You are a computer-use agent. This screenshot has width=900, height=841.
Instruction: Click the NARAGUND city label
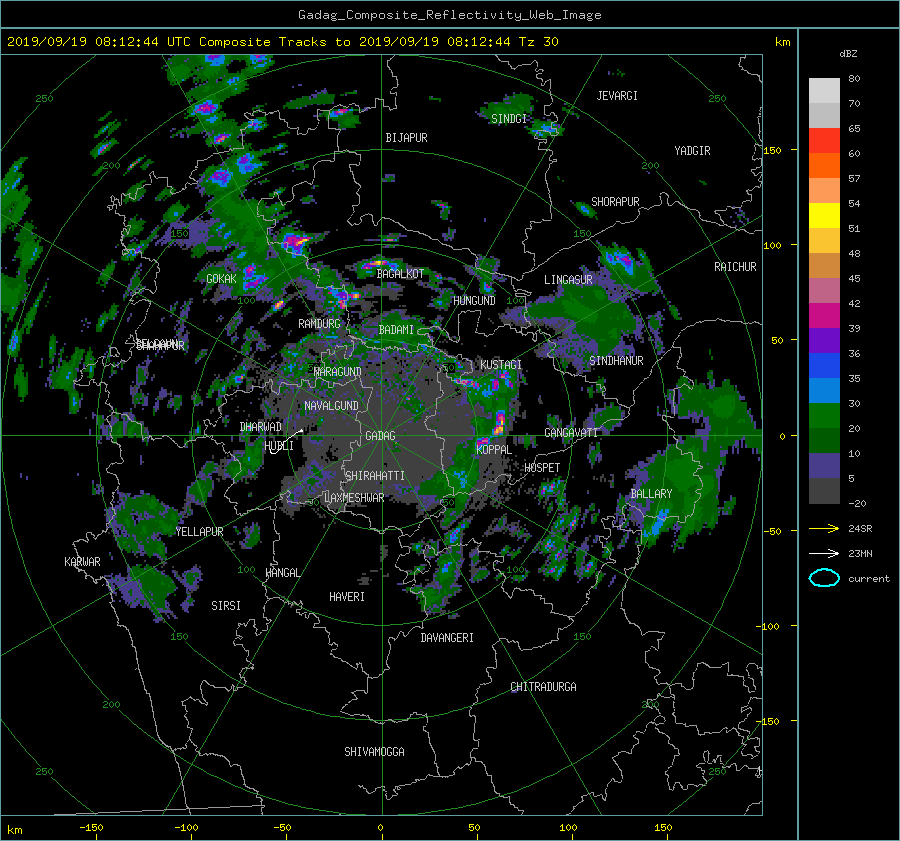pos(338,372)
